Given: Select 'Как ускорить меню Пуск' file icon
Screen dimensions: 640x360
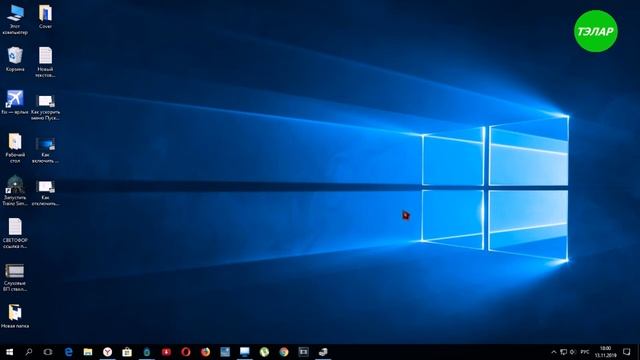Looking at the screenshot, I should 45,107.
